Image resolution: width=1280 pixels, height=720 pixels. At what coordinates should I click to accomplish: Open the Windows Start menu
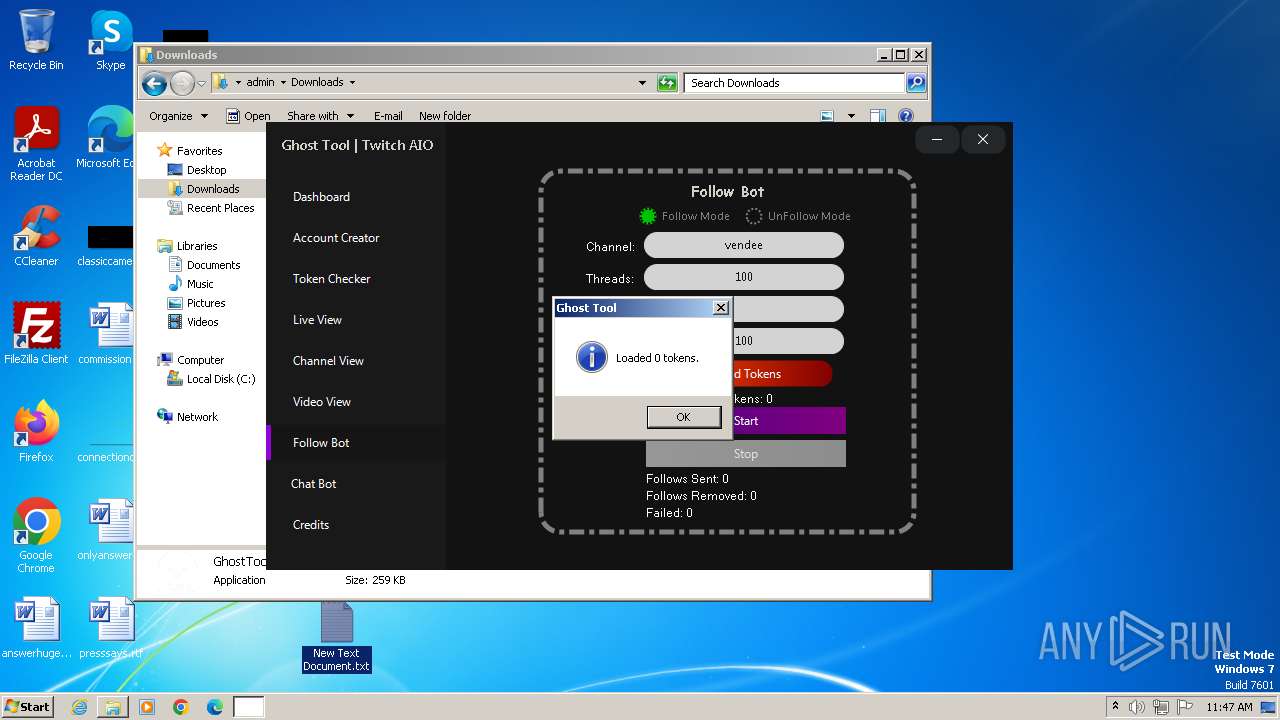click(27, 707)
